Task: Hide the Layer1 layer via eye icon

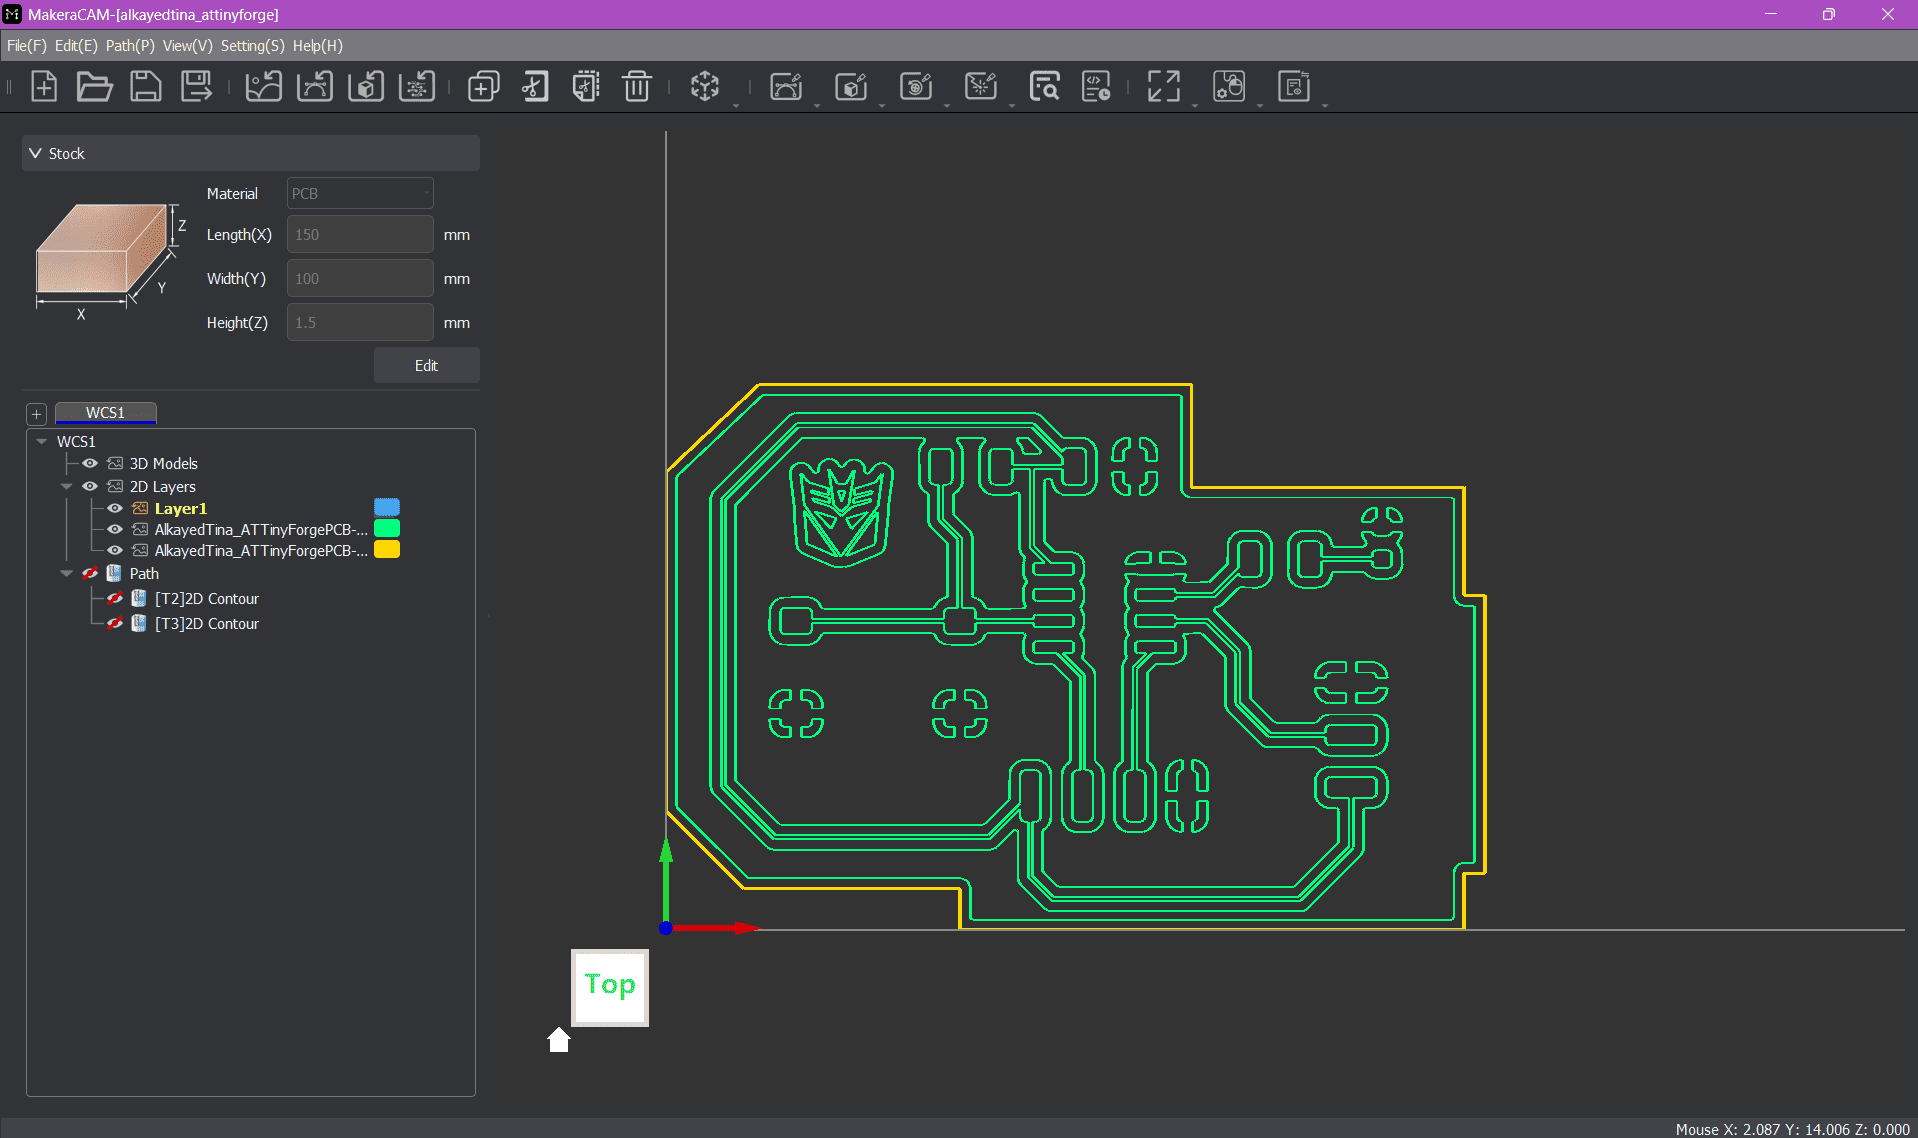Action: coord(115,508)
